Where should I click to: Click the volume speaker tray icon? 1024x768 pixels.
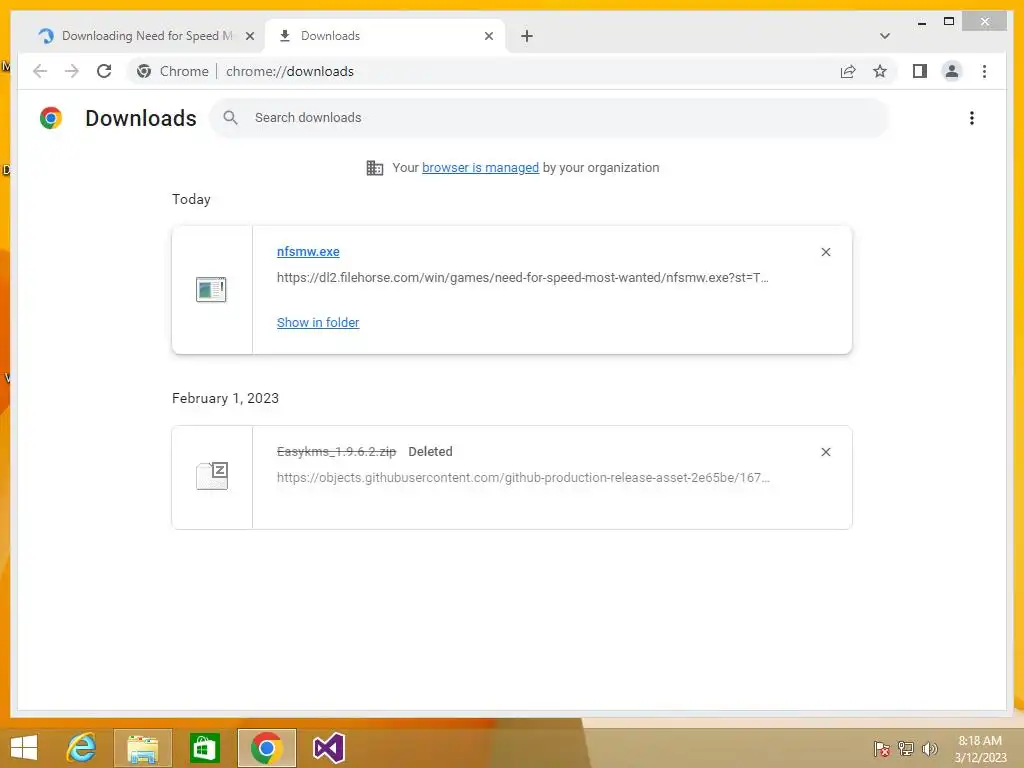coord(929,748)
